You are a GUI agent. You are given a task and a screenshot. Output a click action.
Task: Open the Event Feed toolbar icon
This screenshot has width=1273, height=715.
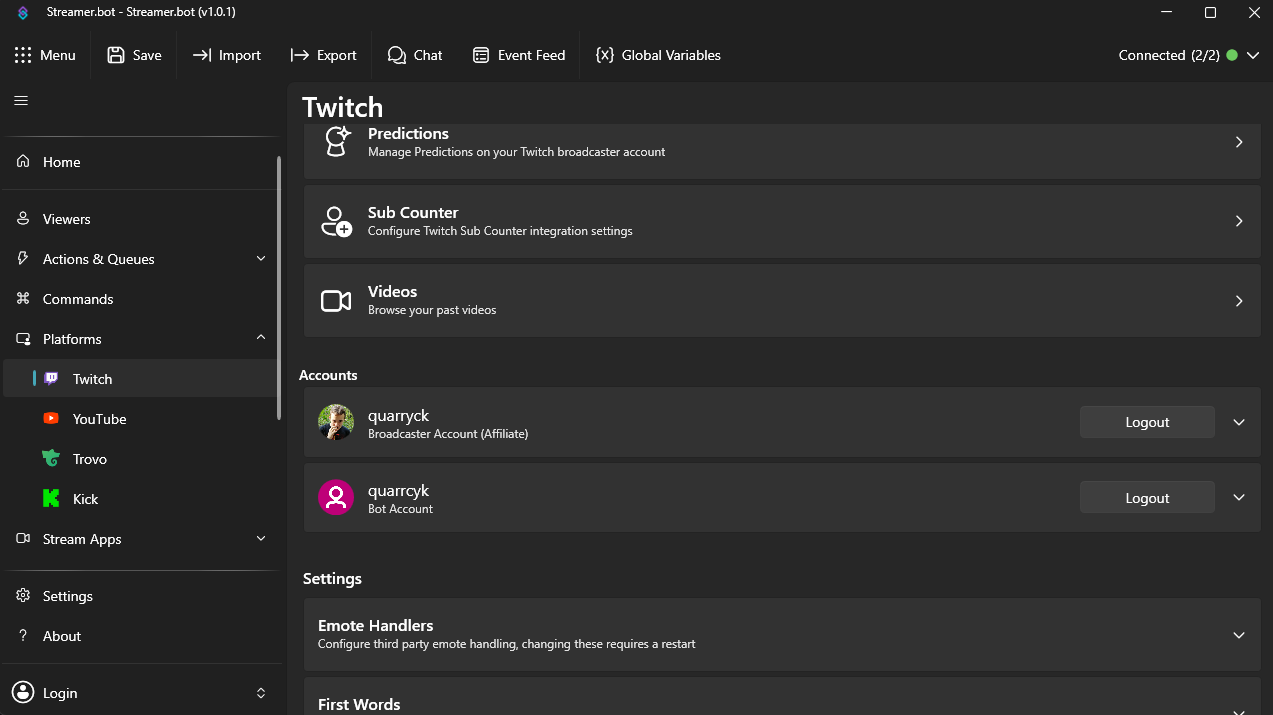[x=481, y=55]
